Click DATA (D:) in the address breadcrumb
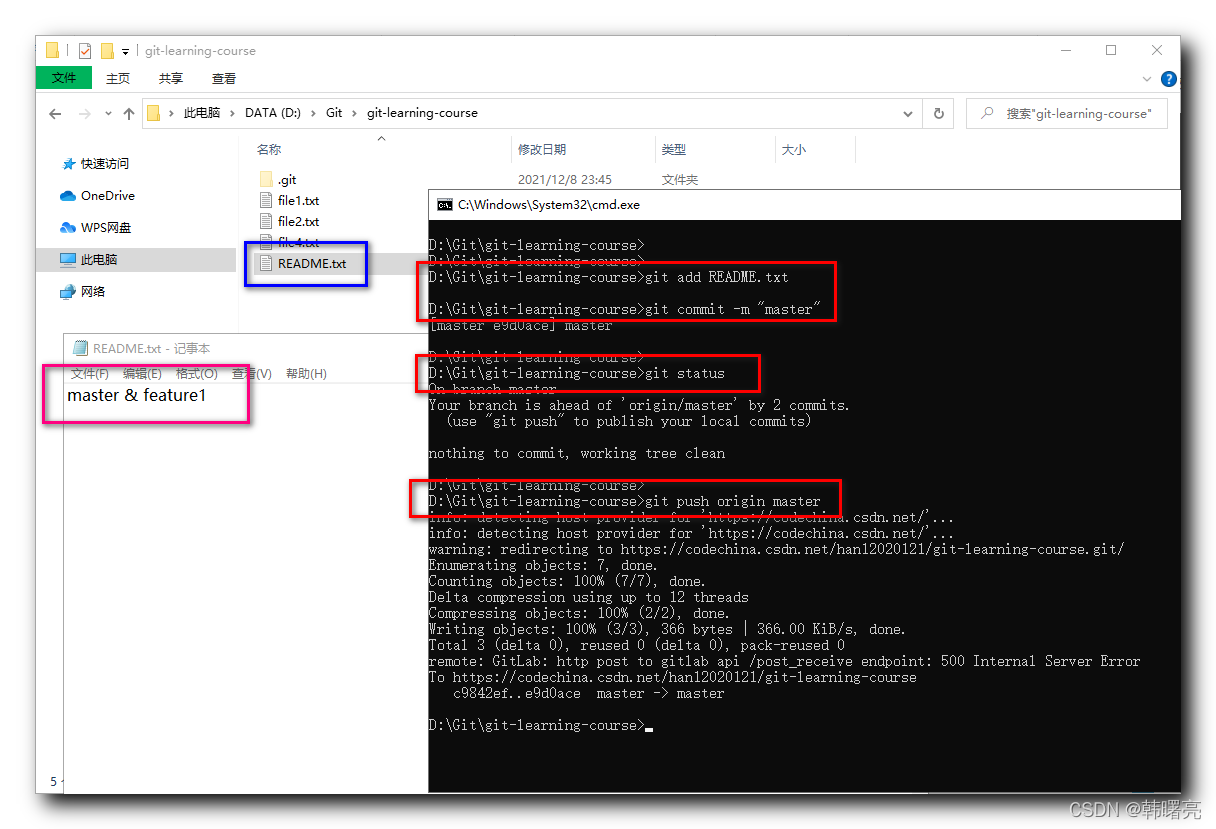The width and height of the screenshot is (1216, 829). (x=272, y=113)
